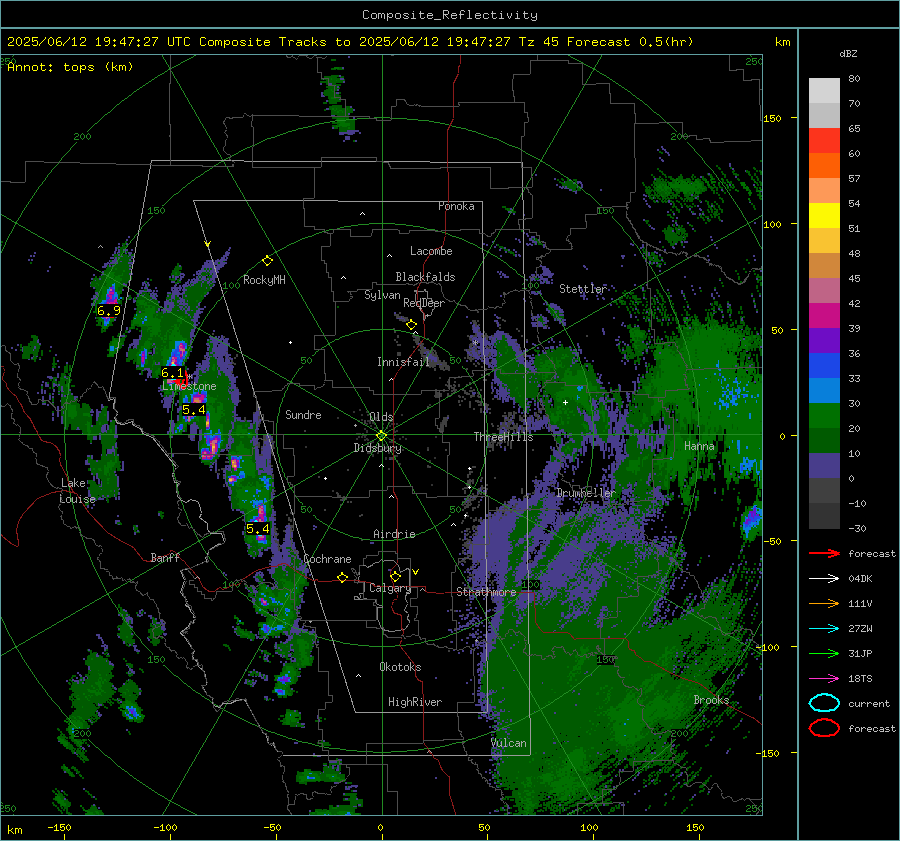This screenshot has height=841, width=900.
Task: Select the white 04DK arrow symbol
Action: pyautogui.click(x=824, y=579)
